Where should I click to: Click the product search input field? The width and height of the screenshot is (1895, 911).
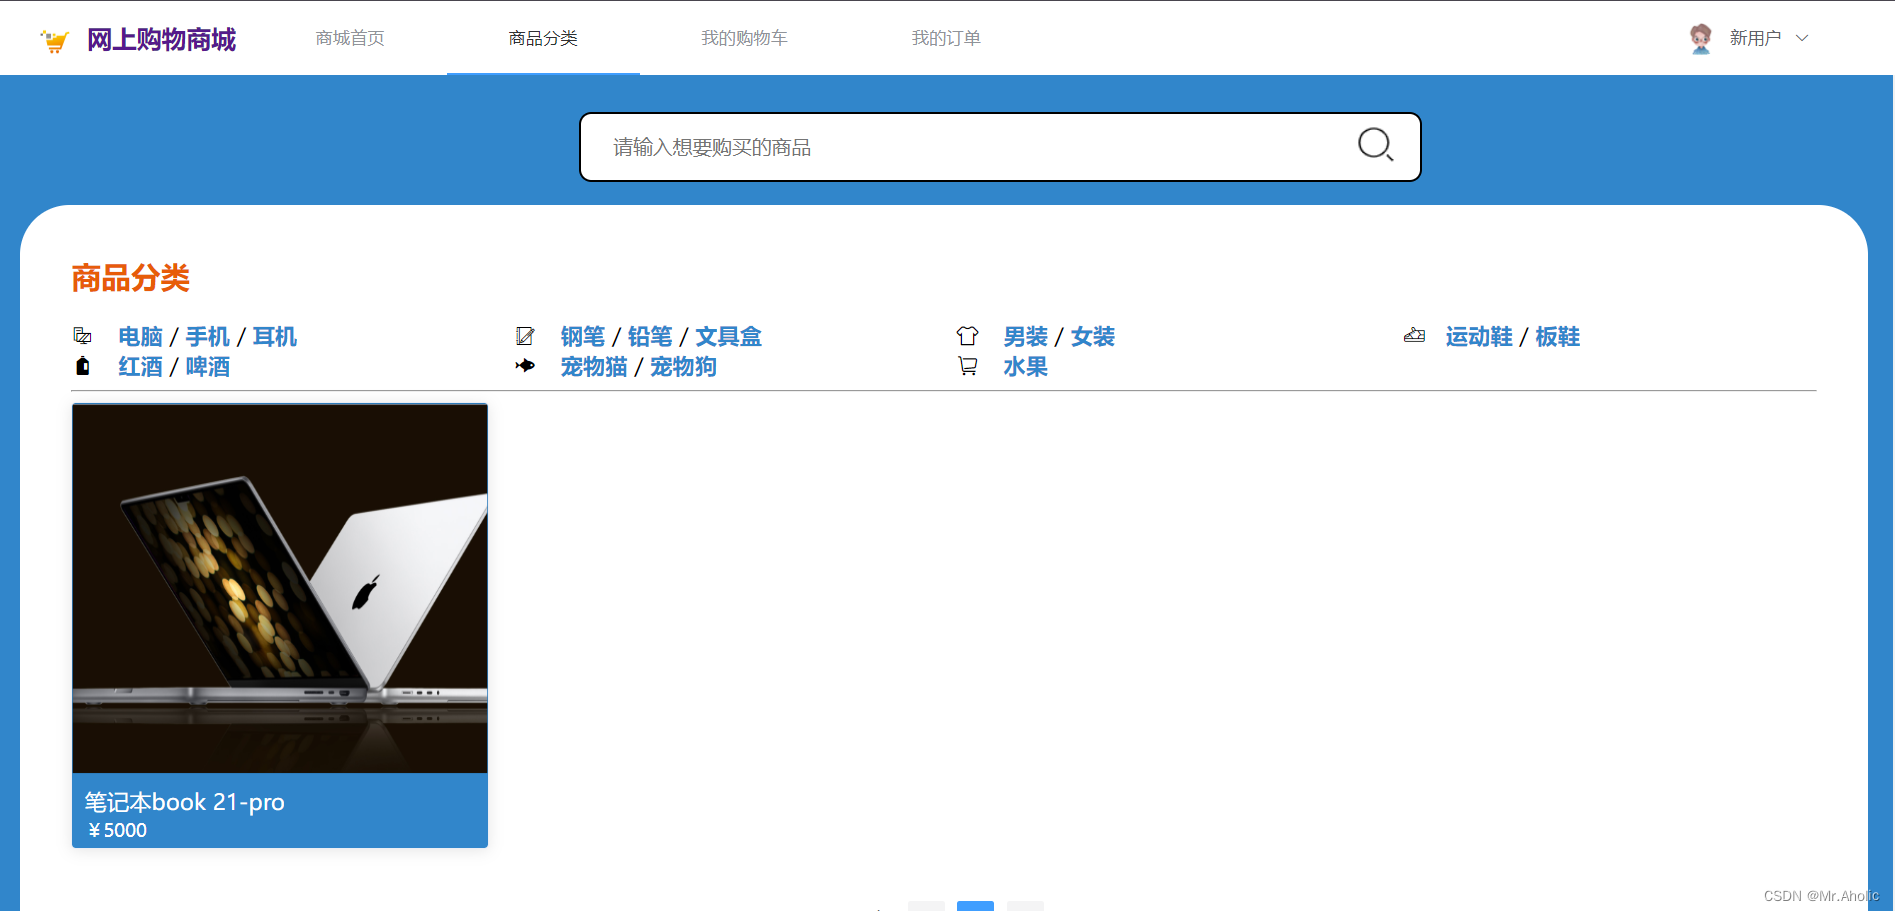(950, 146)
